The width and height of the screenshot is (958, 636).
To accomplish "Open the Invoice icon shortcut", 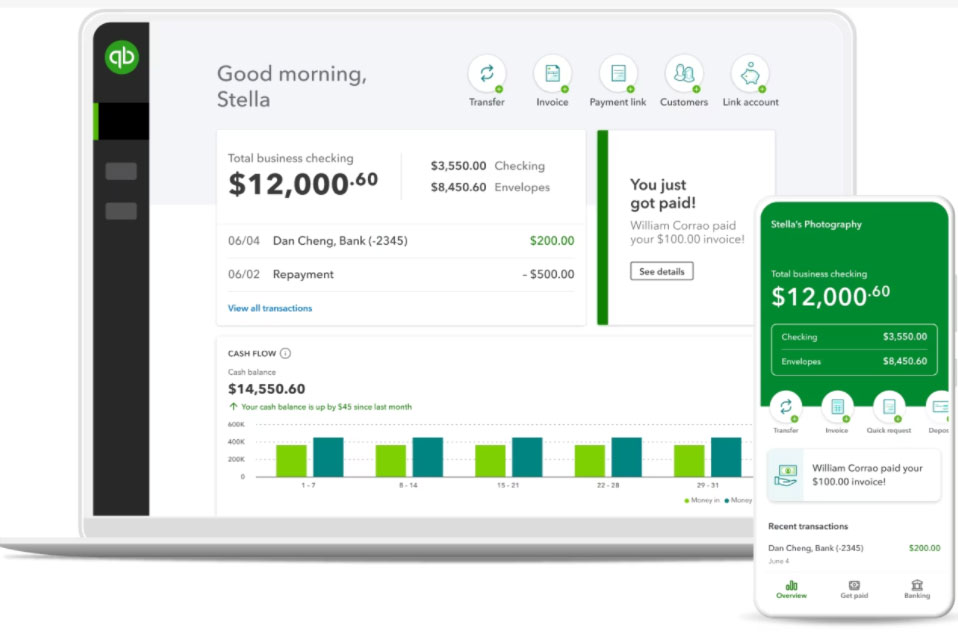I will [x=552, y=73].
